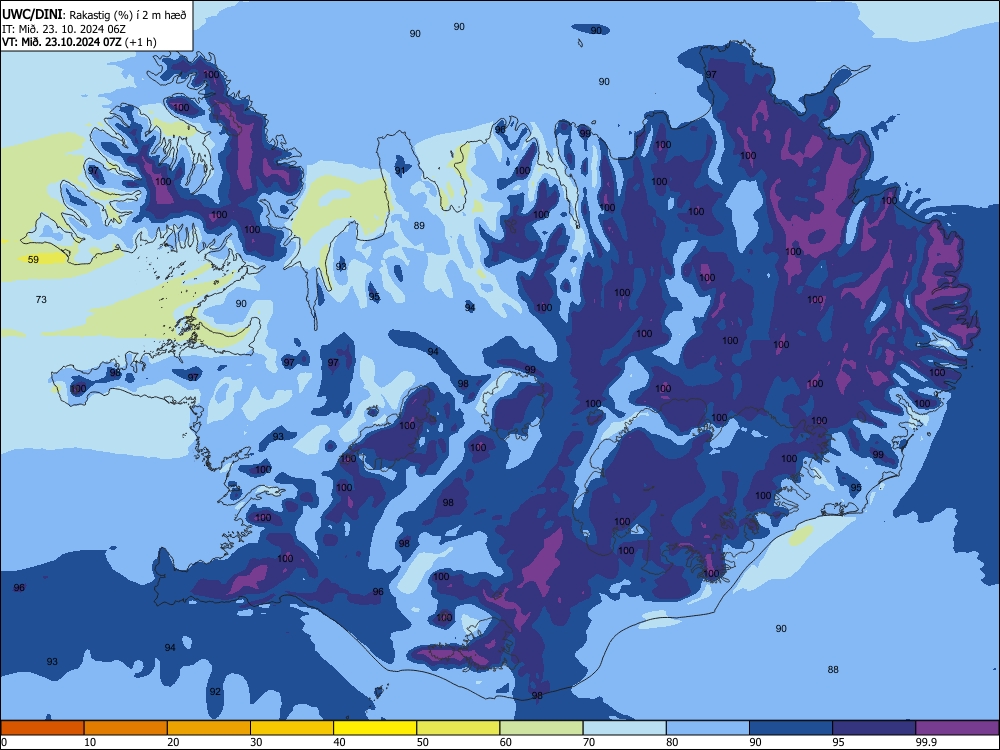The height and width of the screenshot is (750, 1000).
Task: Pick the 50–60 pale yellow legend swatch
Action: (x=458, y=728)
